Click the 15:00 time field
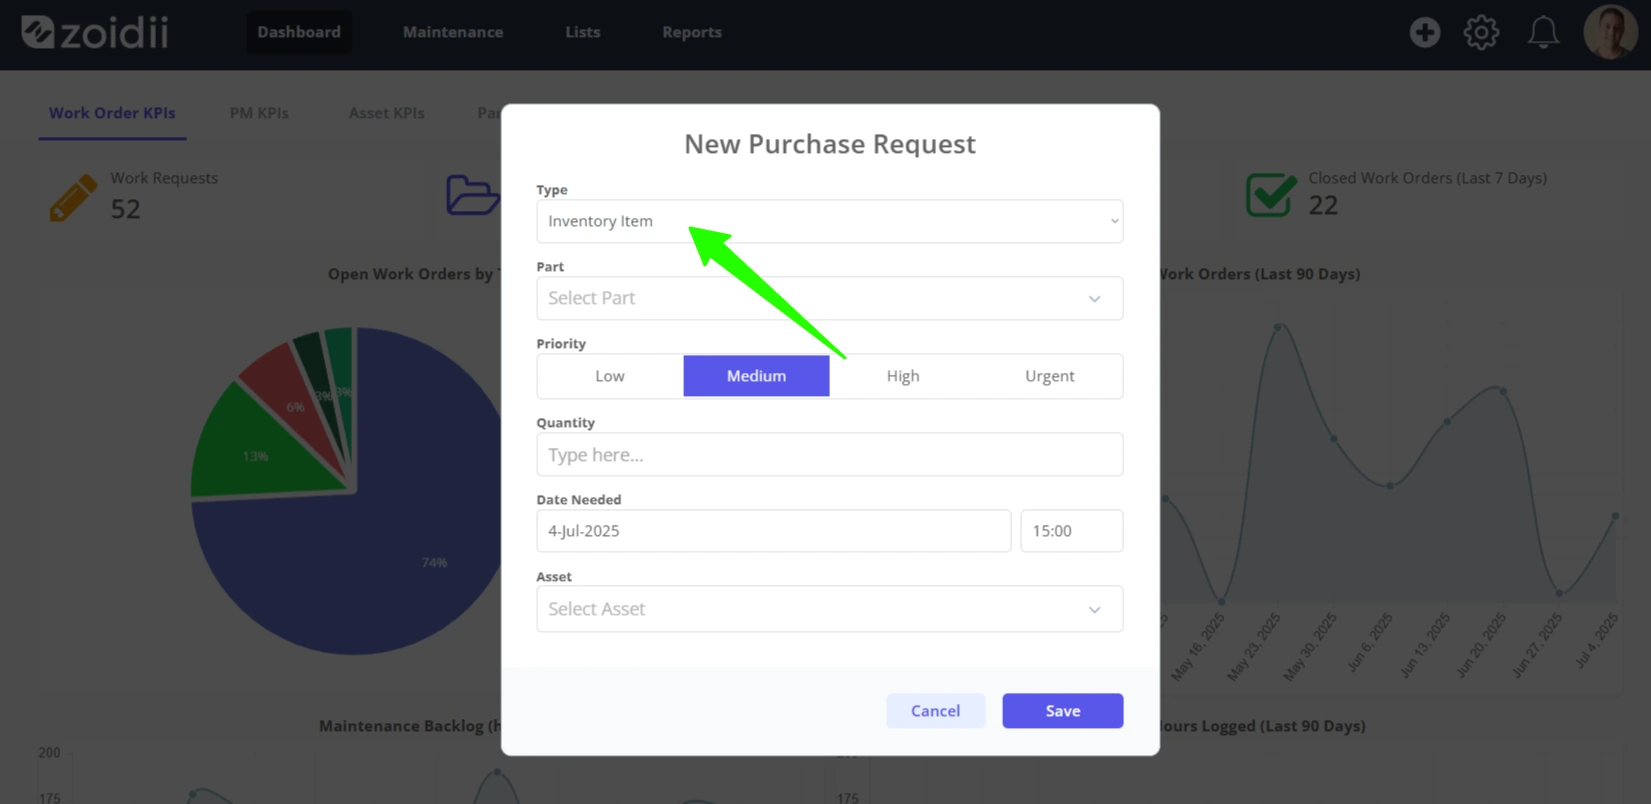The width and height of the screenshot is (1651, 804). (1071, 531)
